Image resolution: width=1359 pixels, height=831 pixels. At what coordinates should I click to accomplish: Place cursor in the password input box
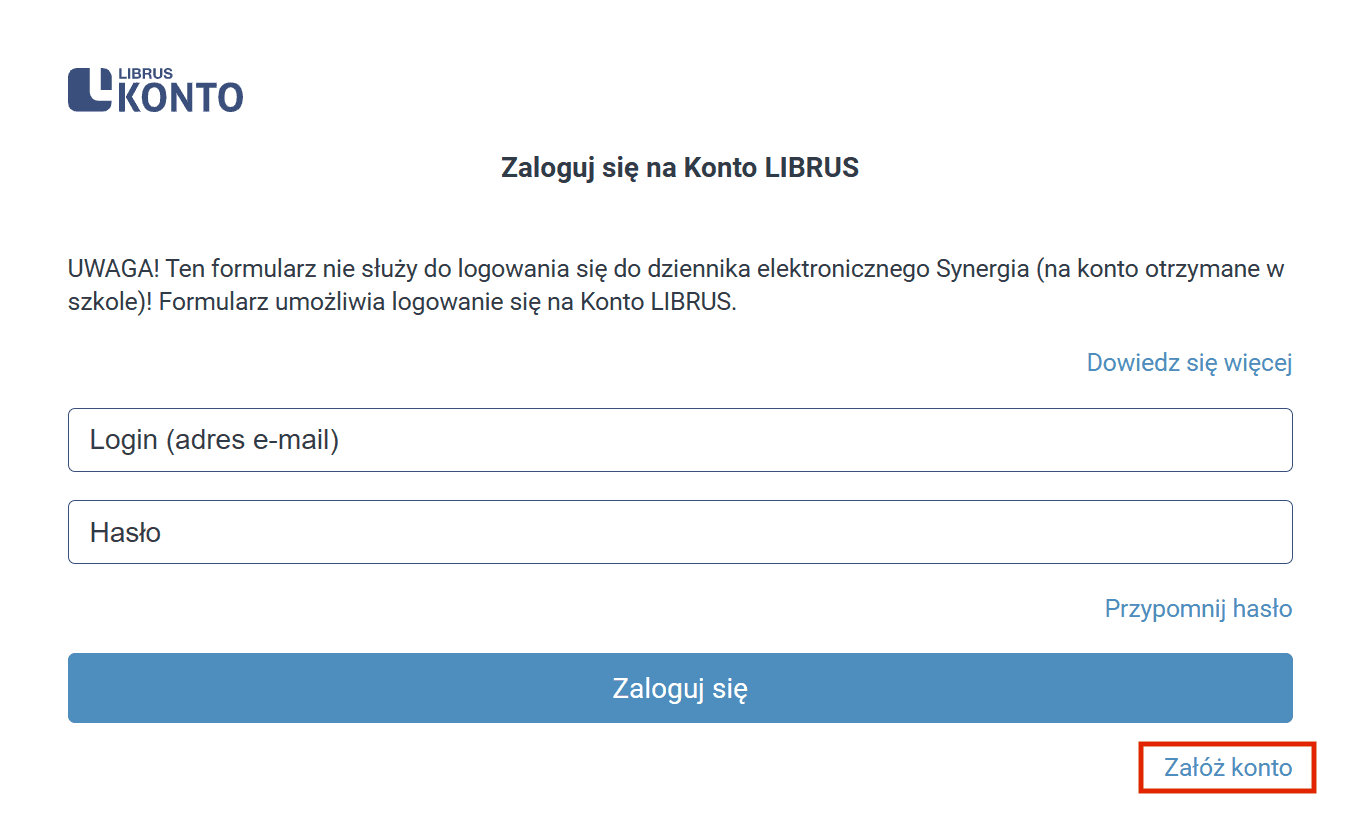[x=680, y=532]
